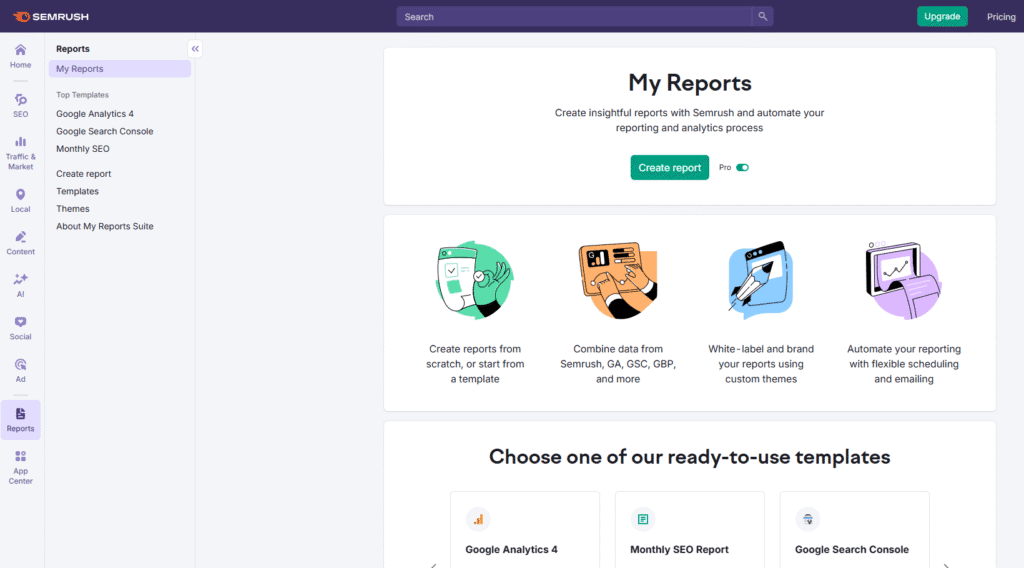The height and width of the screenshot is (568, 1024).
Task: Click the Semrush logo
Action: 51,16
